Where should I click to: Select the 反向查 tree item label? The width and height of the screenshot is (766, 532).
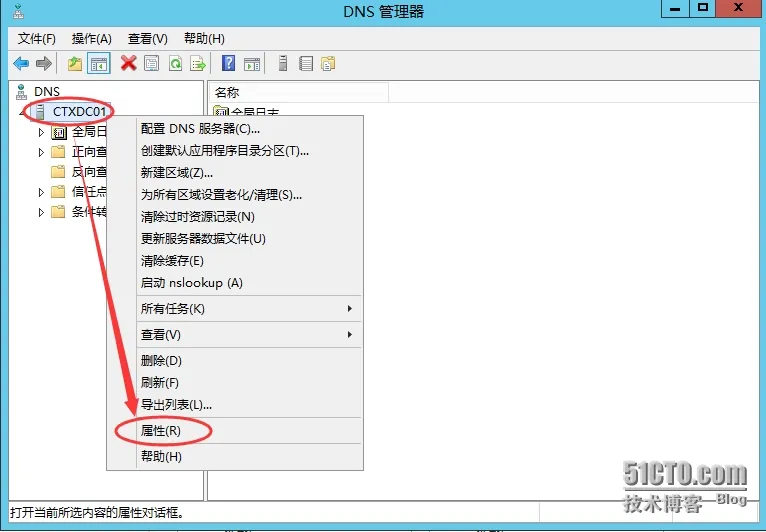pyautogui.click(x=89, y=172)
